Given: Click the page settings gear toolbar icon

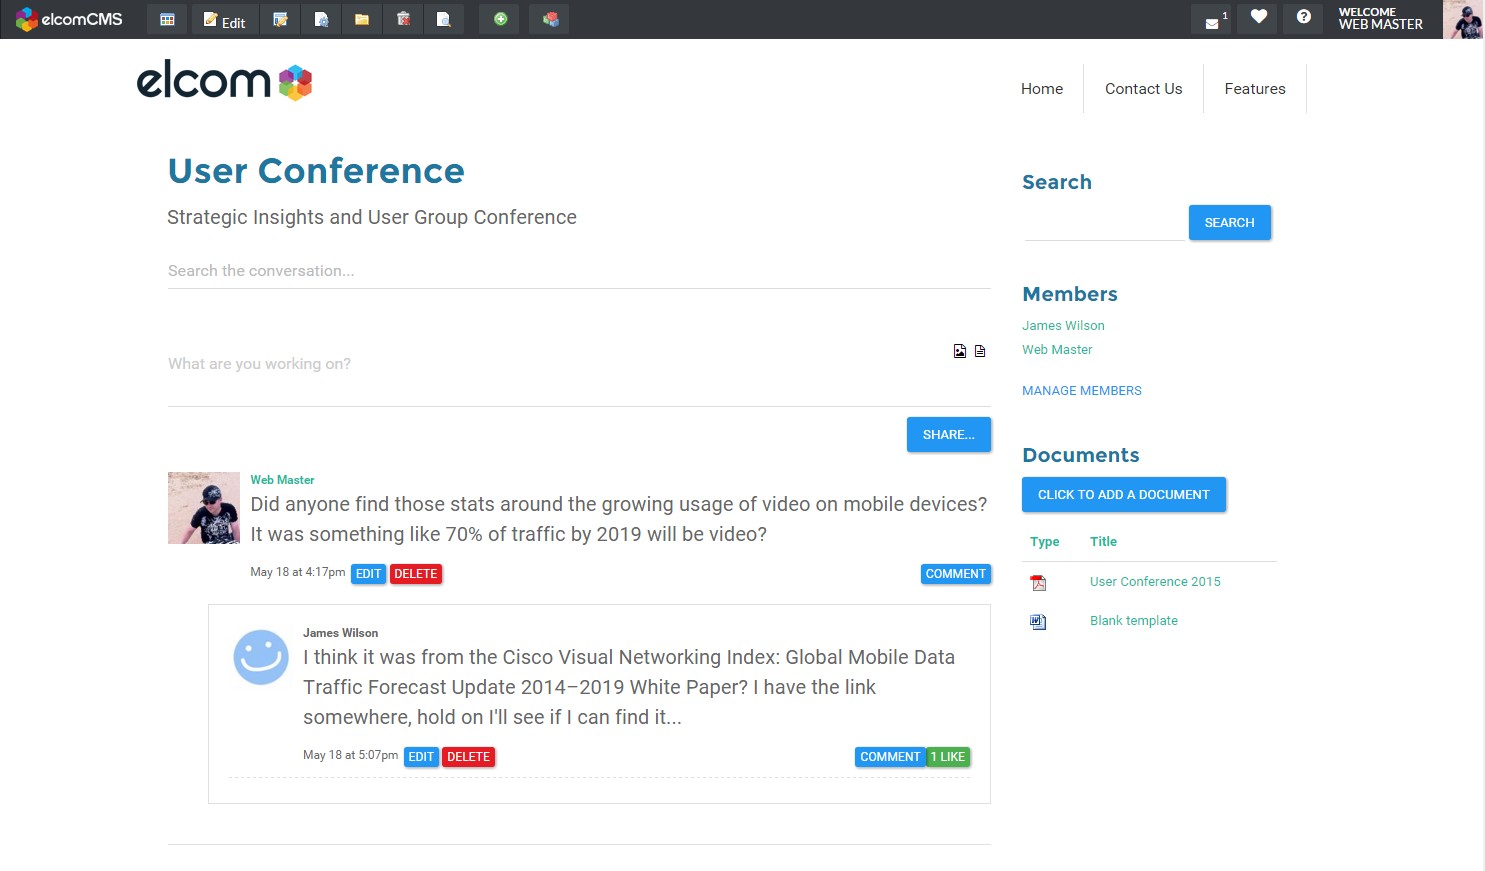Looking at the screenshot, I should [x=321, y=19].
